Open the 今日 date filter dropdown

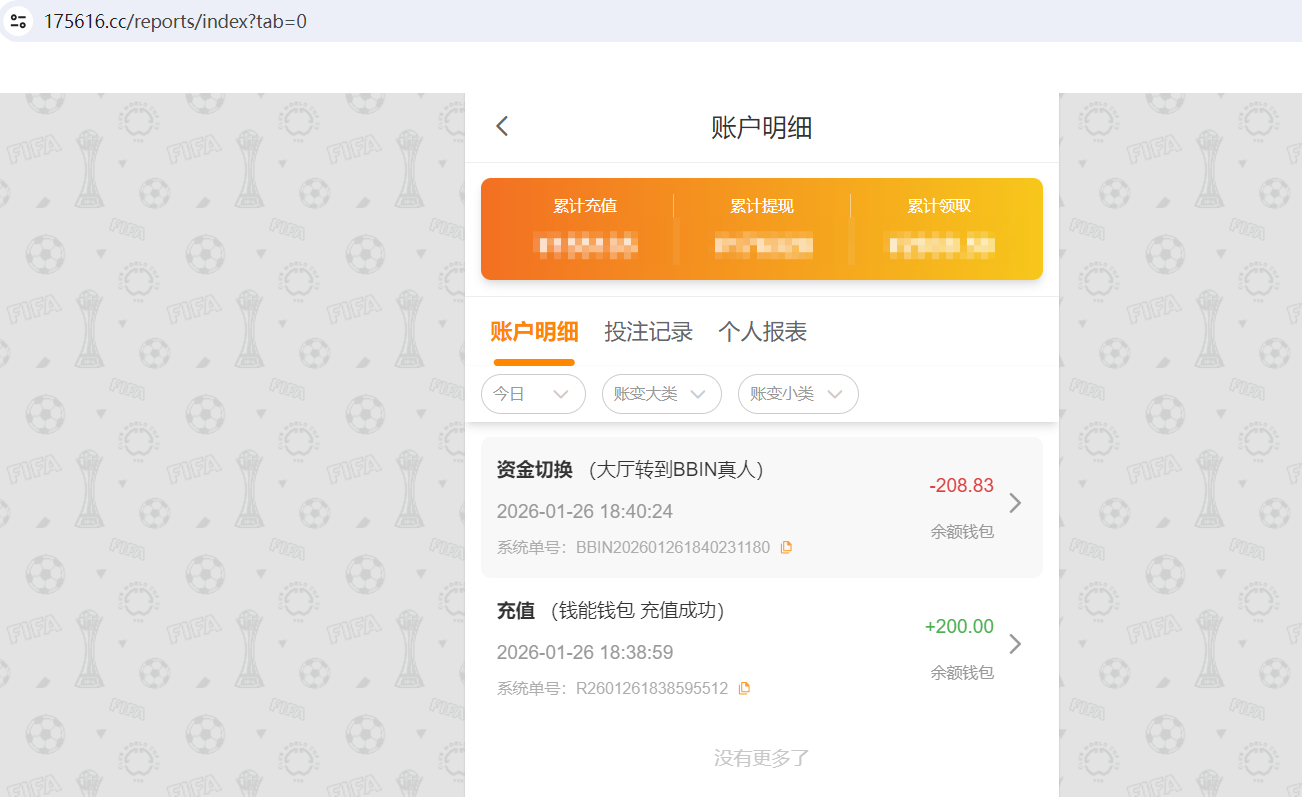click(533, 394)
